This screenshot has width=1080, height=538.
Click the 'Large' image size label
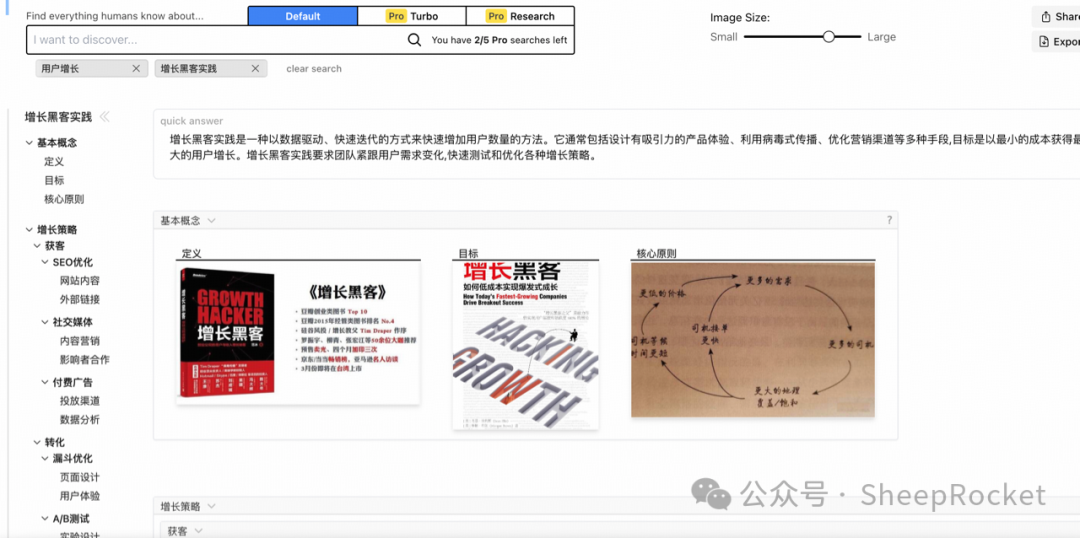(x=882, y=37)
